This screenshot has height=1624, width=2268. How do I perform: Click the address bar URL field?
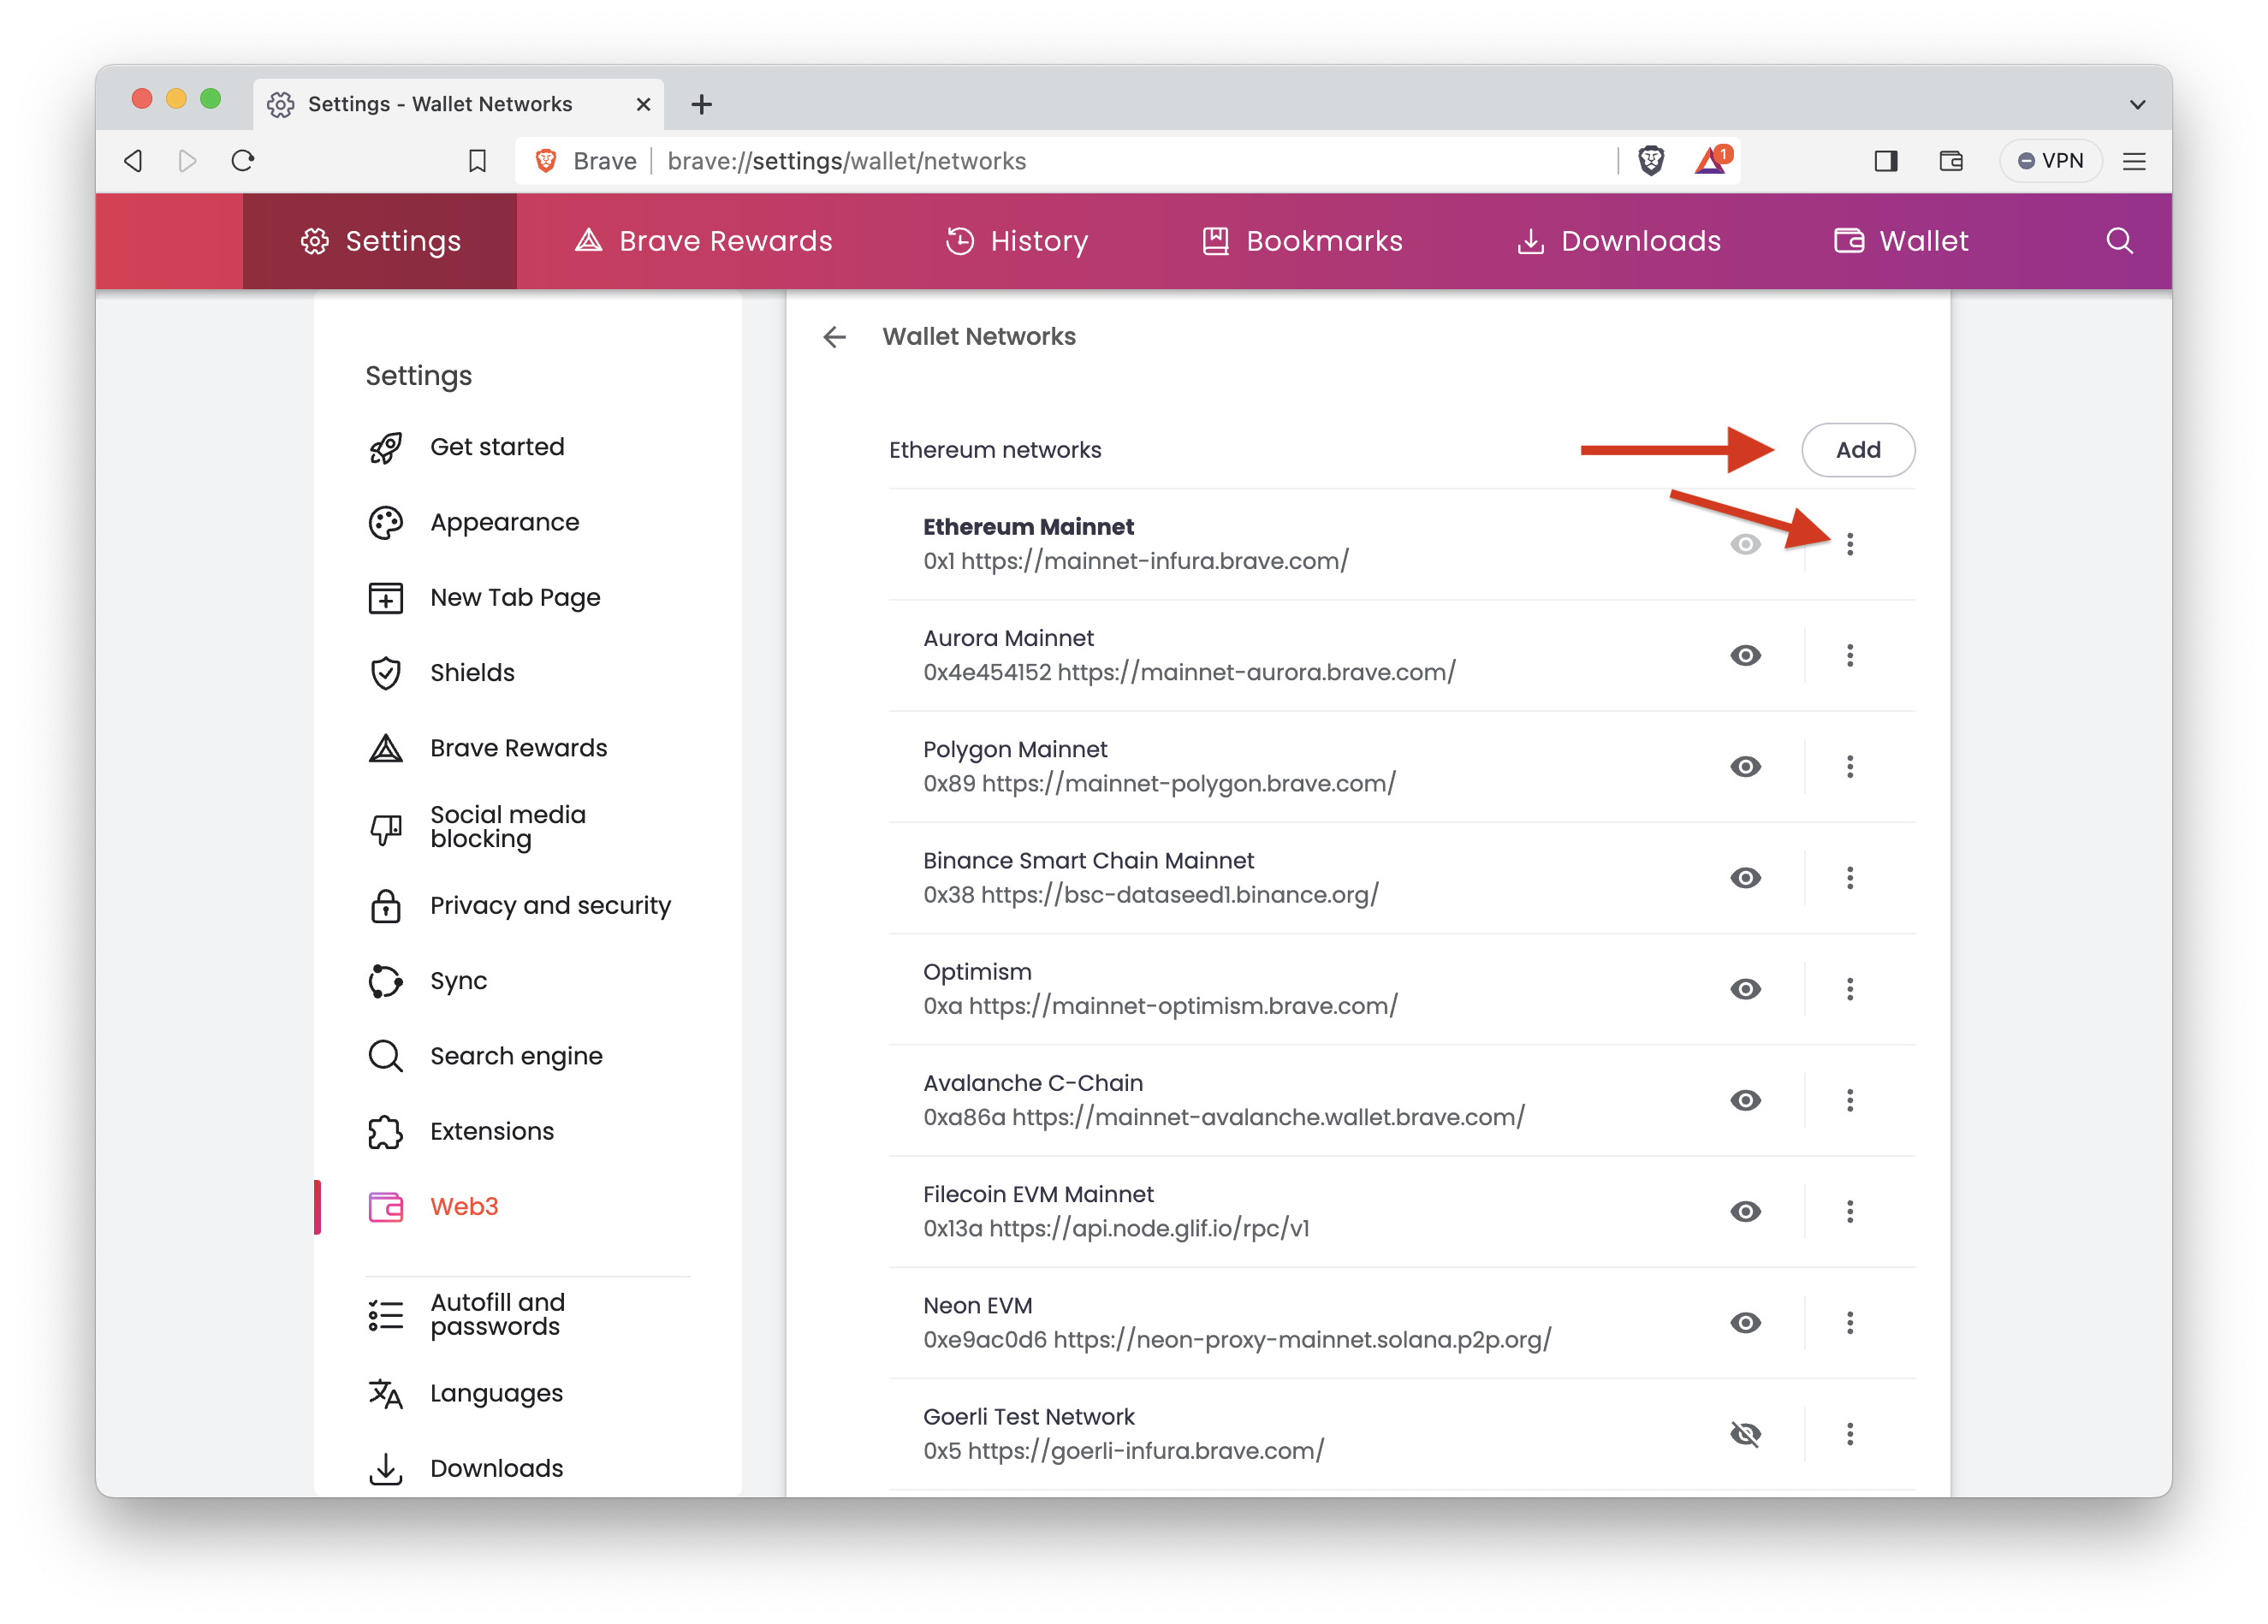pos(1130,161)
